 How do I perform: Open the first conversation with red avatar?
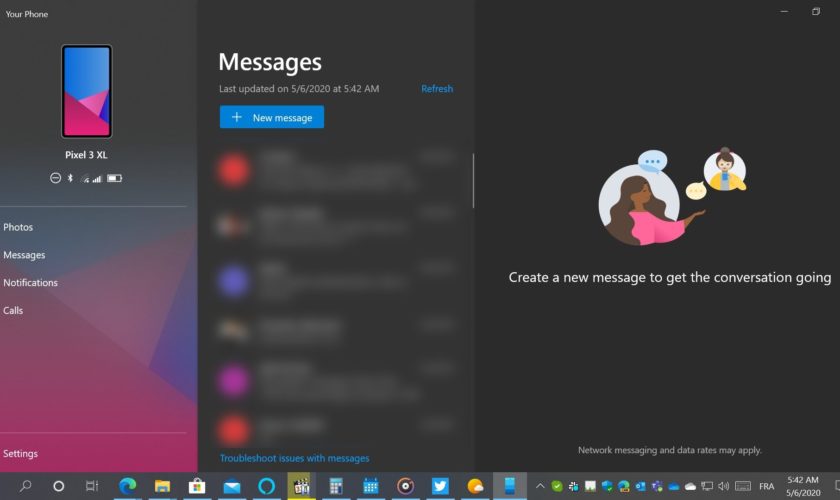(320, 170)
